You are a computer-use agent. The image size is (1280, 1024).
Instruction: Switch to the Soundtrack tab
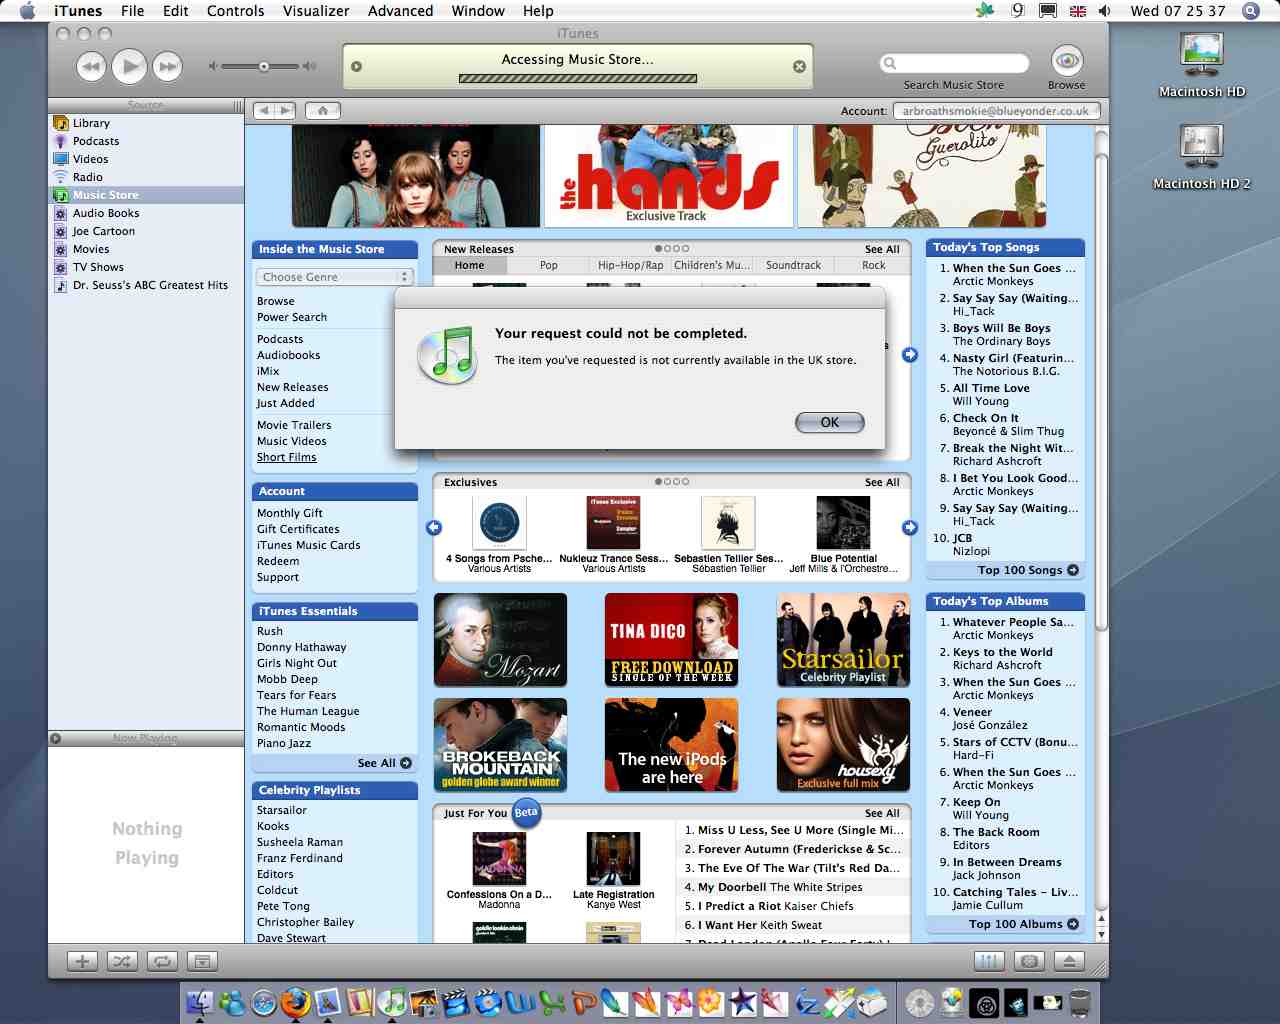point(793,265)
